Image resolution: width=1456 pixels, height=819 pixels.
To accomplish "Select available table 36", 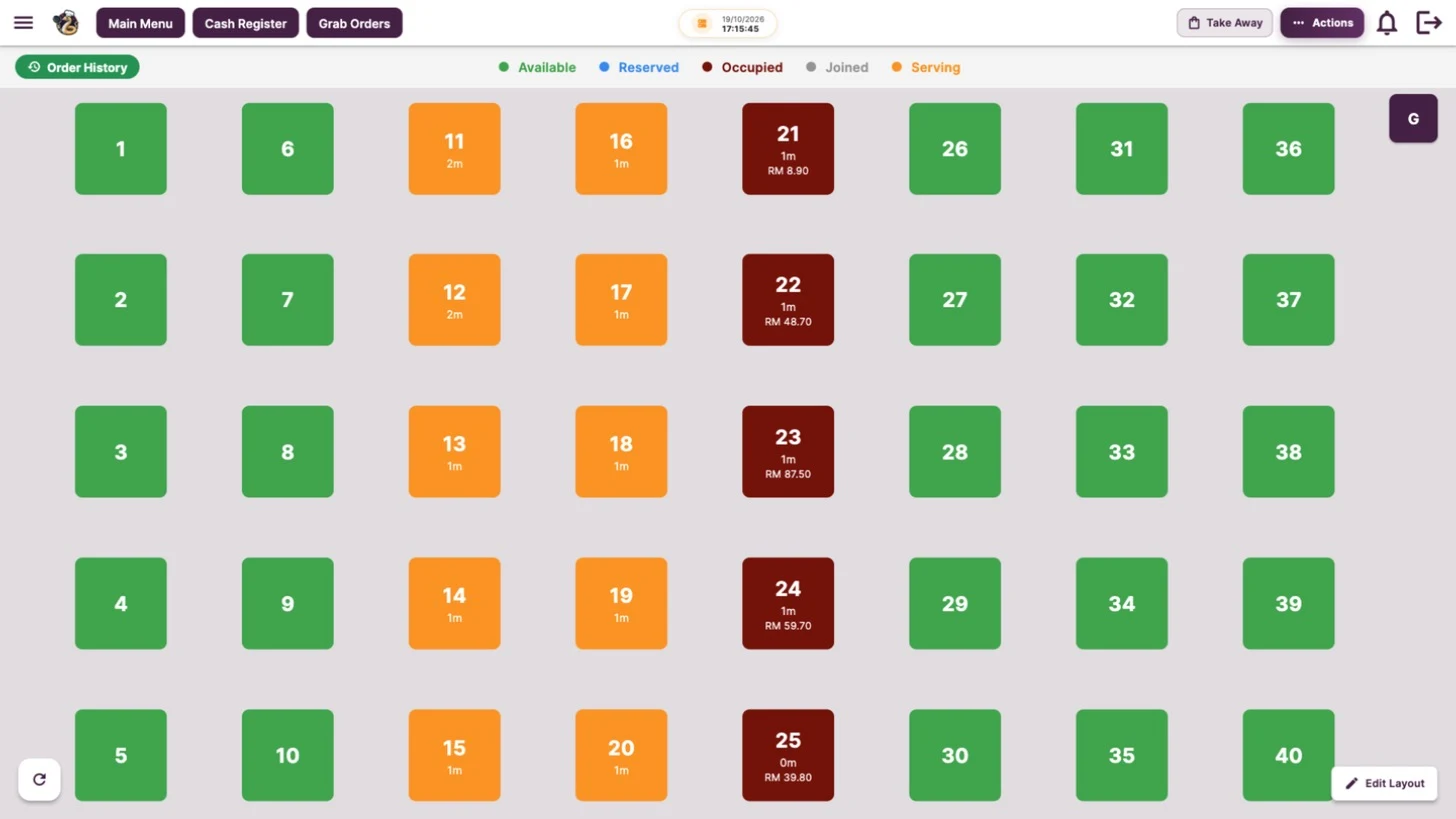I will coord(1289,149).
